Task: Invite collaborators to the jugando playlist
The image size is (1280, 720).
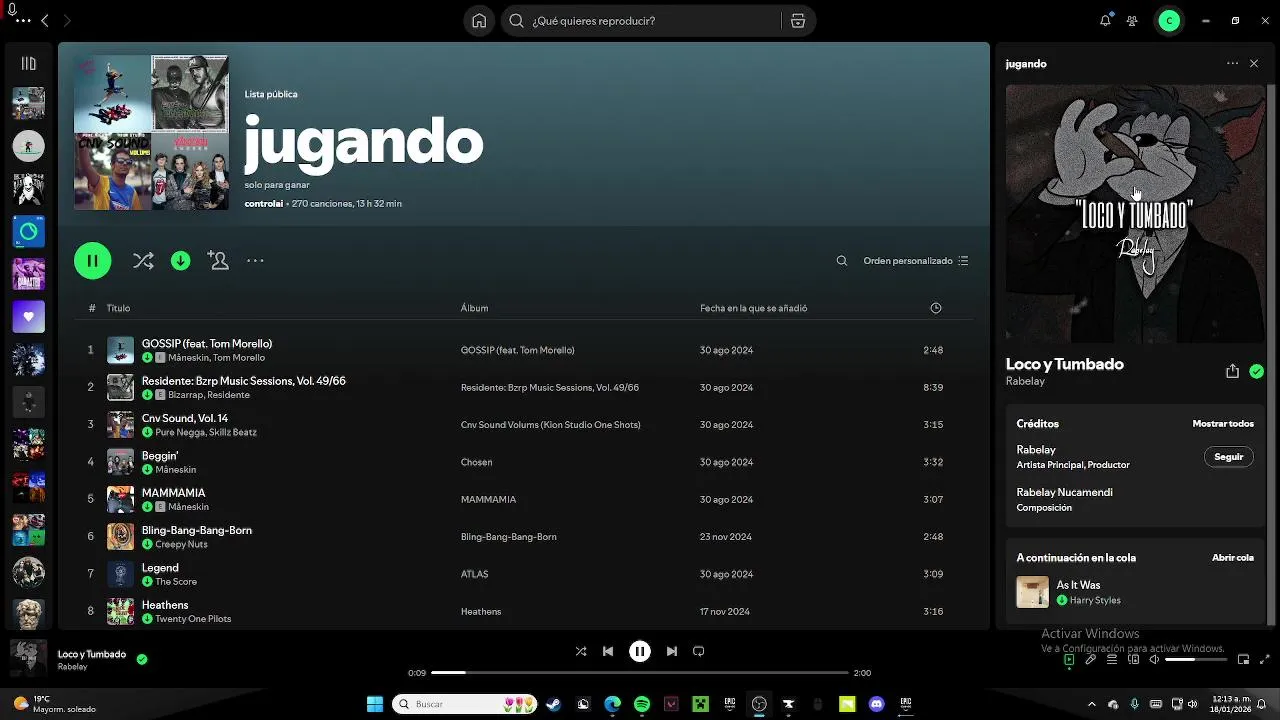Action: [218, 260]
